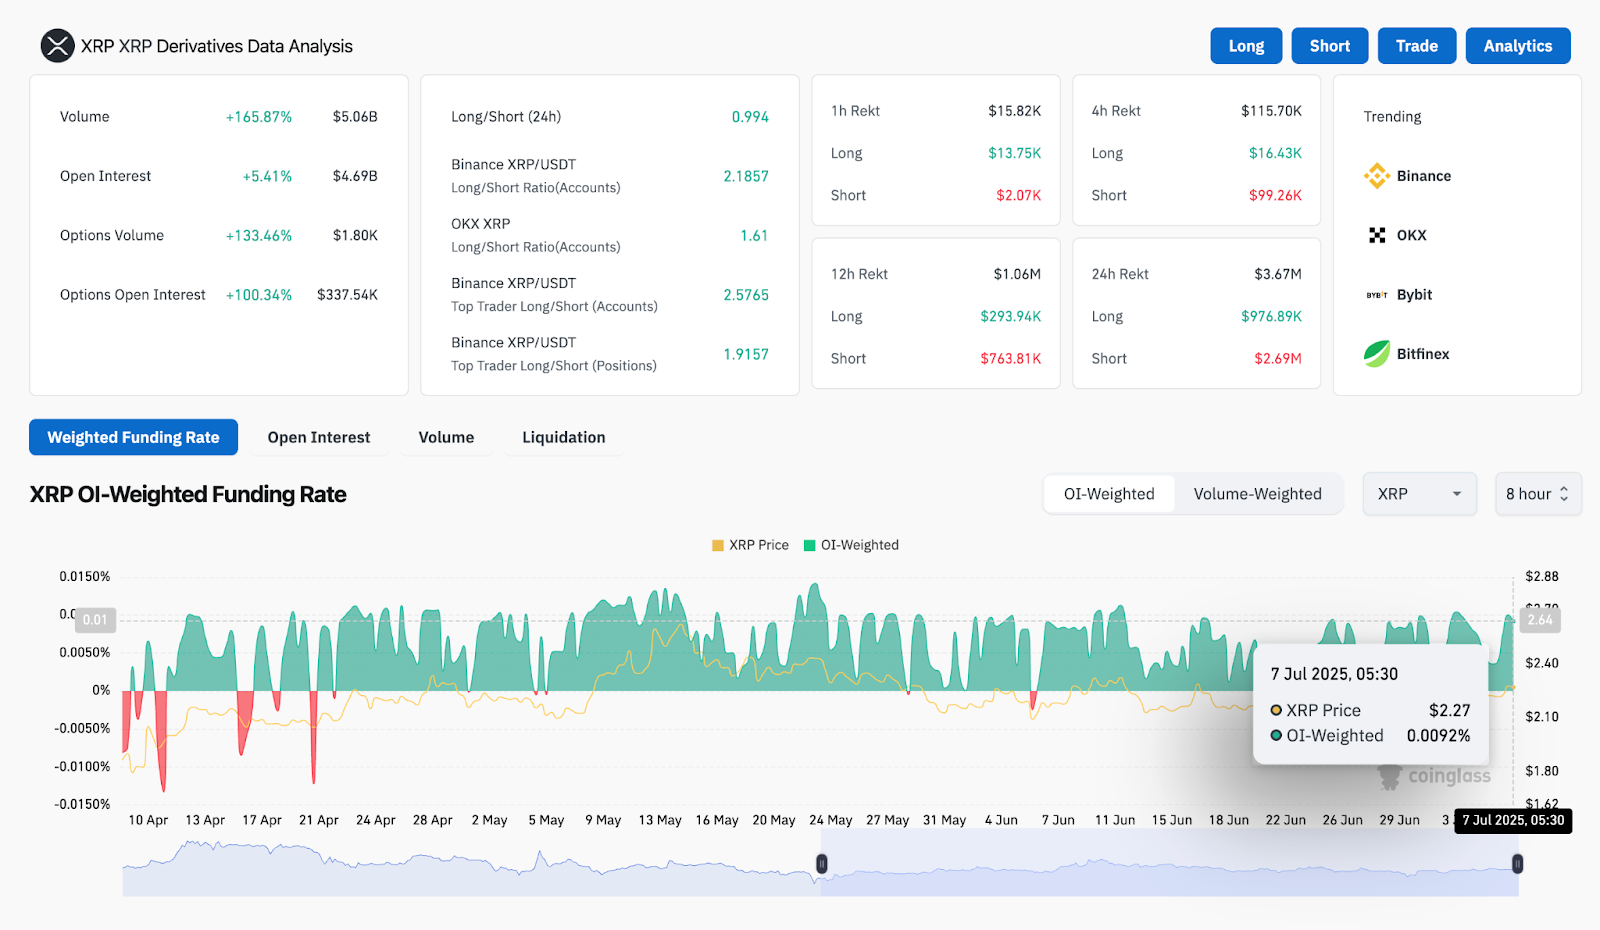Click the right handle of range slider
Screen dimensions: 1600x930
coord(1517,864)
